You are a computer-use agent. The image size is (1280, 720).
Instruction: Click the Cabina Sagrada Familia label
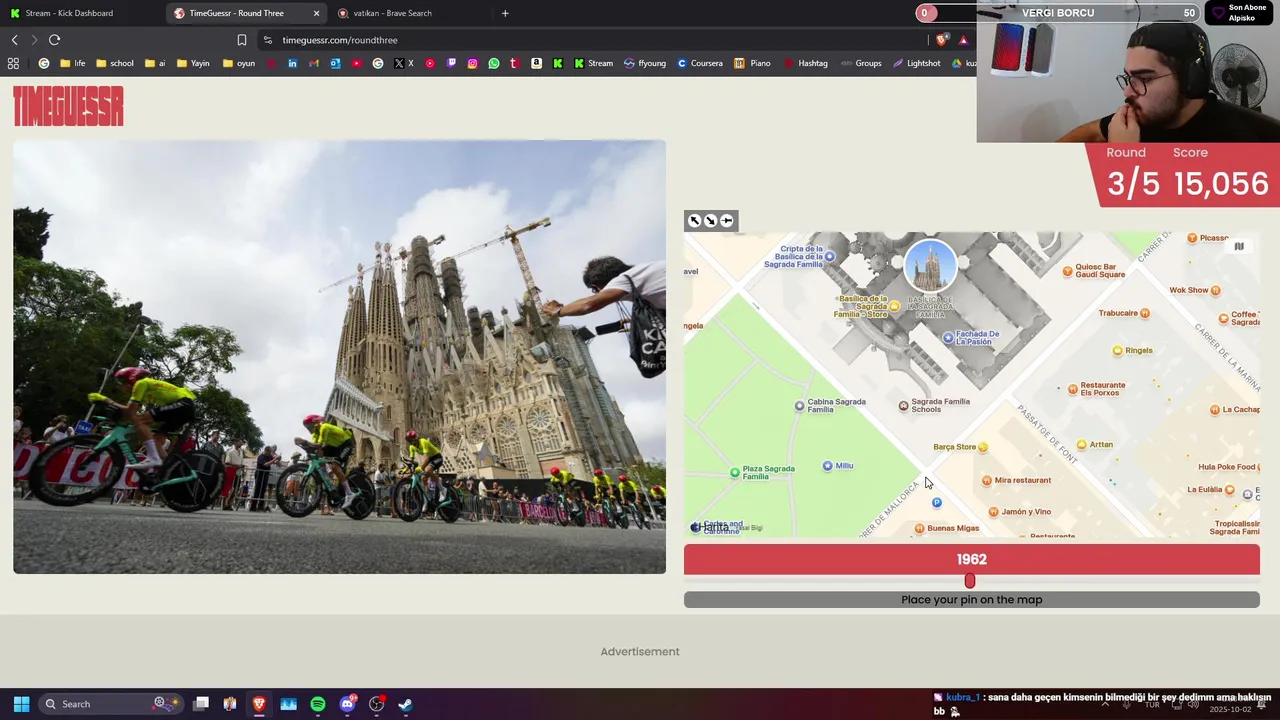click(837, 405)
